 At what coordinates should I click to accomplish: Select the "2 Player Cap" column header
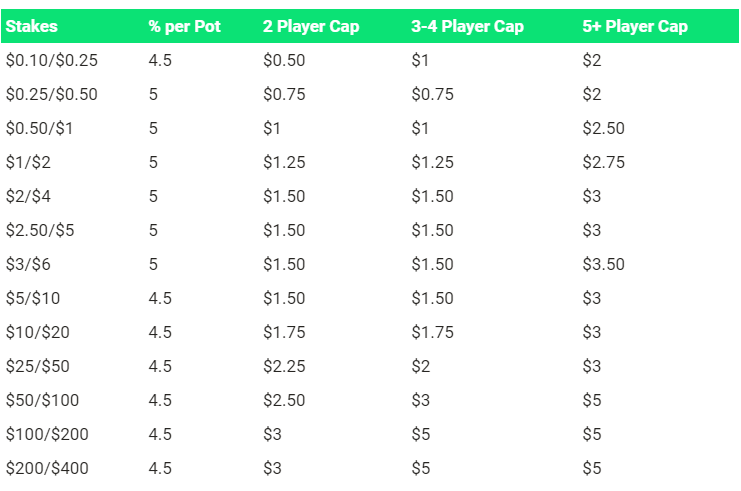311,27
